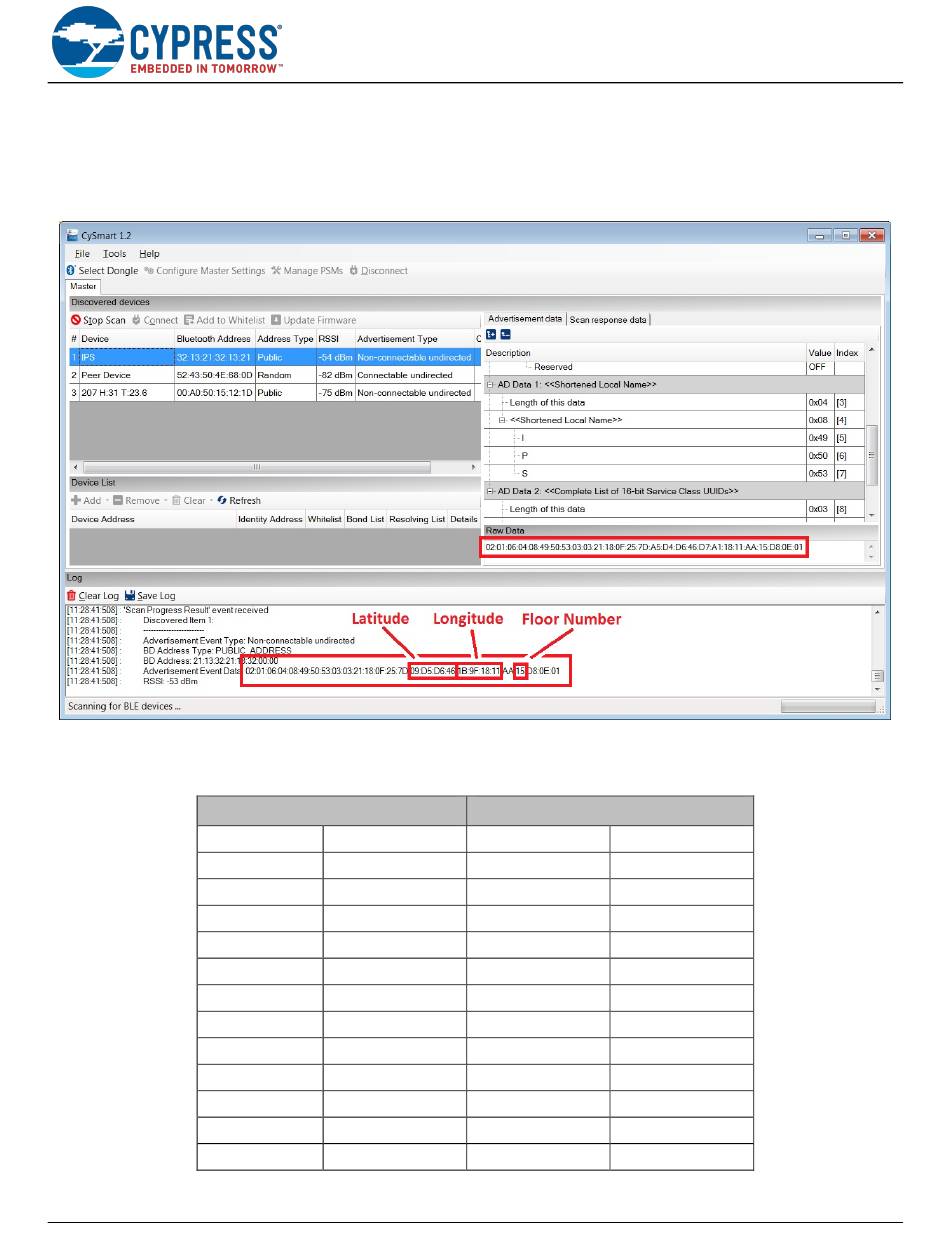This screenshot has width=950, height=1254.
Task: Click the Manage PSMs label
Action: [312, 271]
